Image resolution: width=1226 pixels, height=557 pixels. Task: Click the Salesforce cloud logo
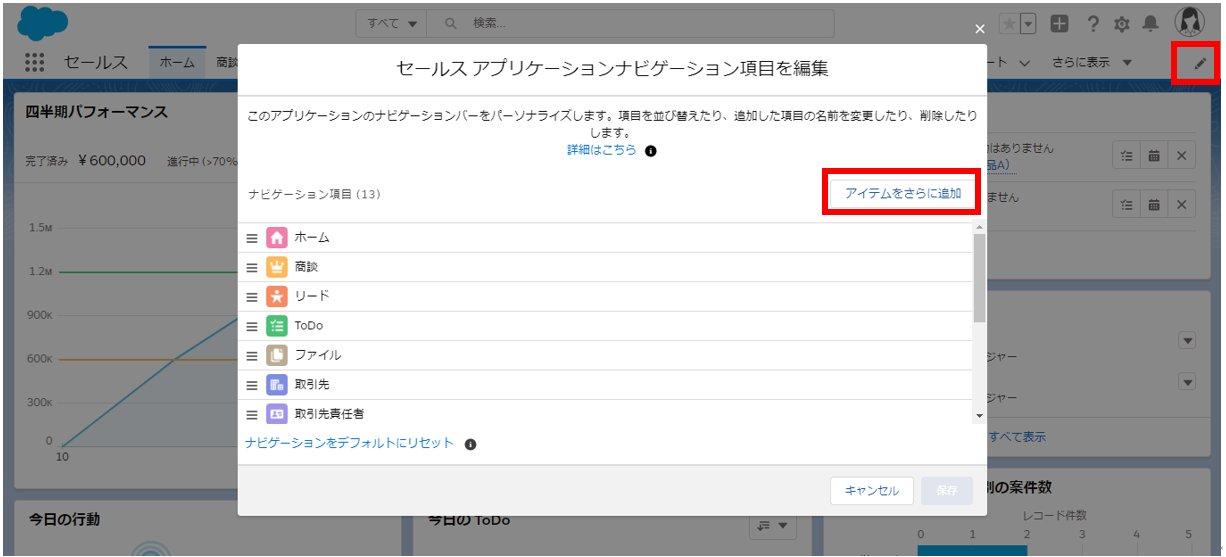point(41,21)
